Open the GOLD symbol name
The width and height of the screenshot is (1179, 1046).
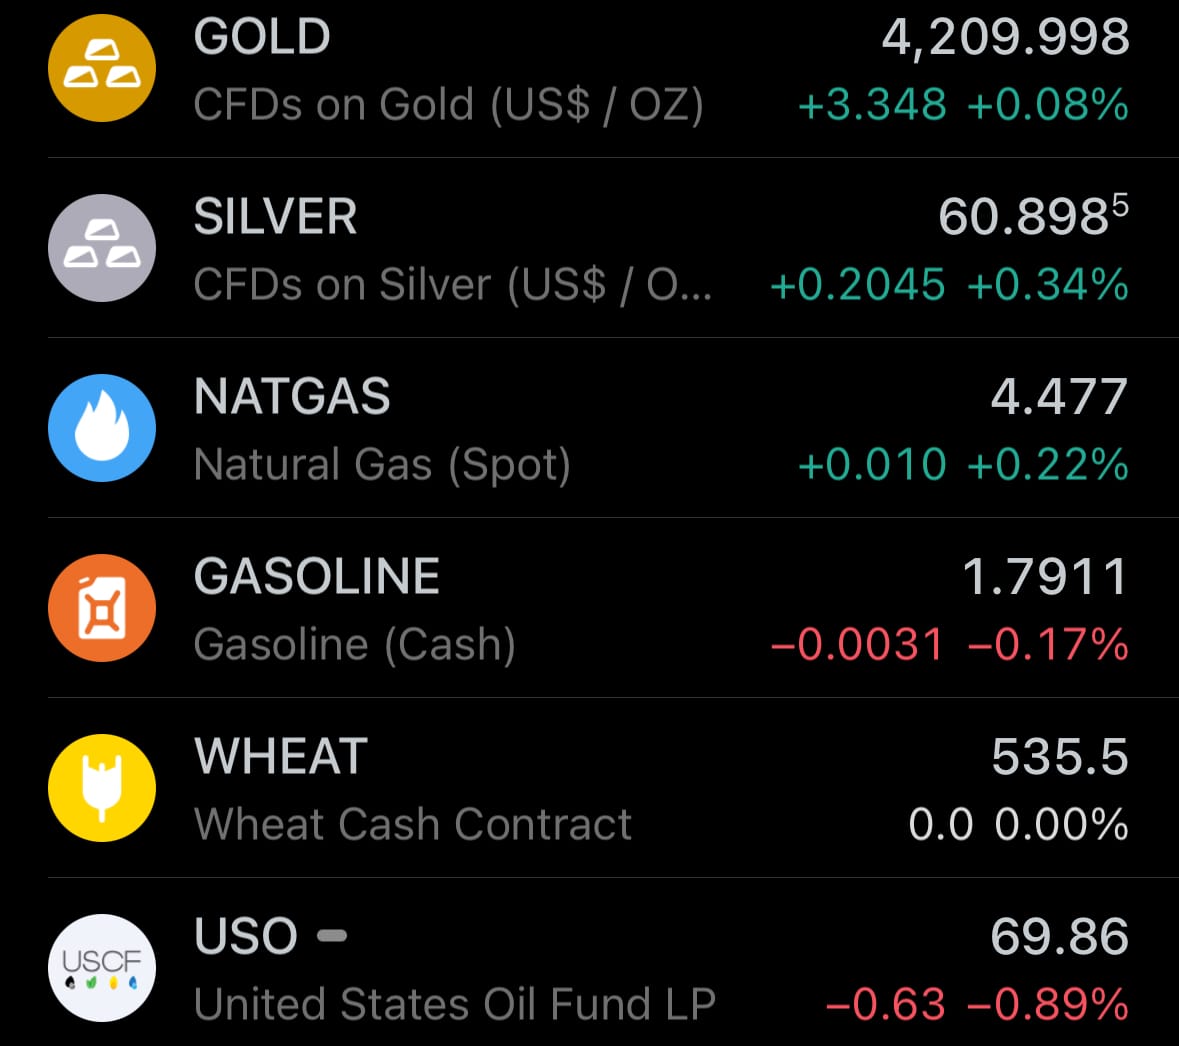tap(262, 38)
